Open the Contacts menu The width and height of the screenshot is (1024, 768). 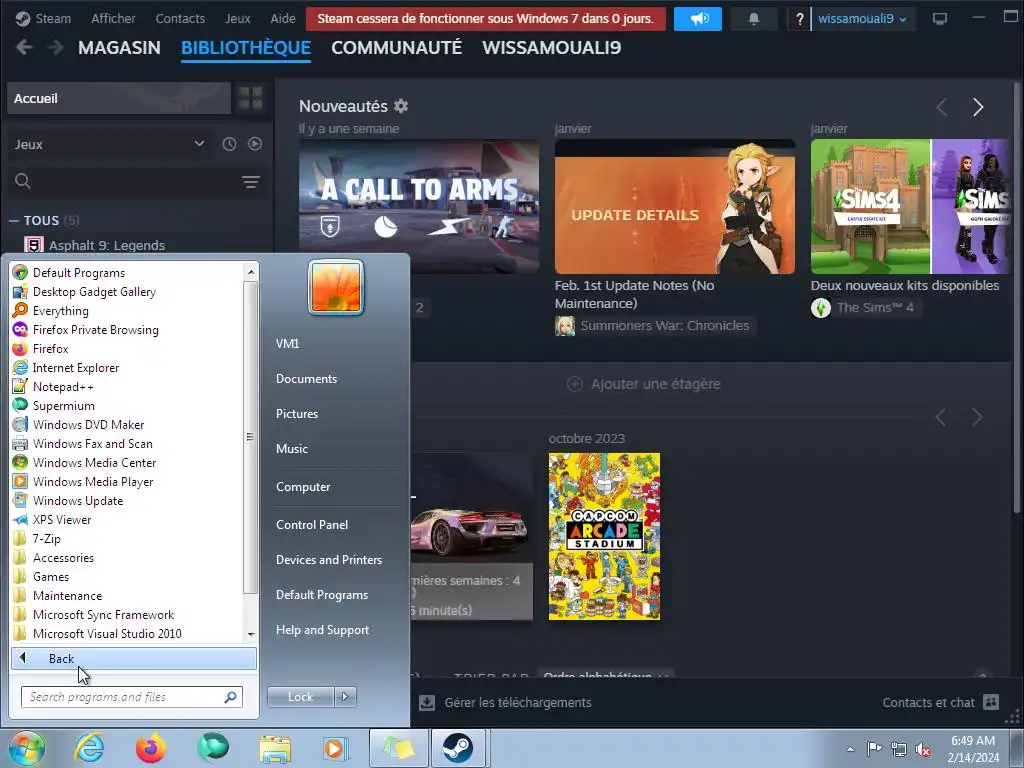180,19
